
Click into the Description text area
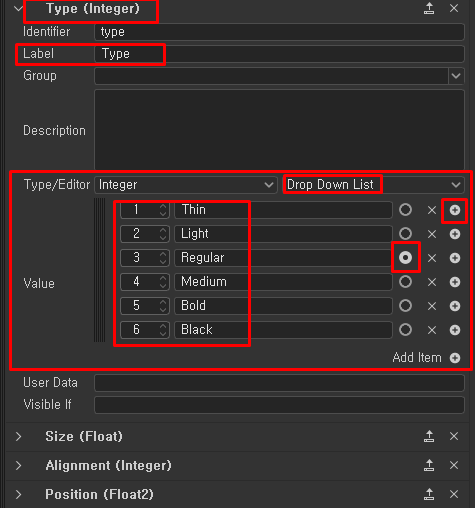click(x=279, y=130)
